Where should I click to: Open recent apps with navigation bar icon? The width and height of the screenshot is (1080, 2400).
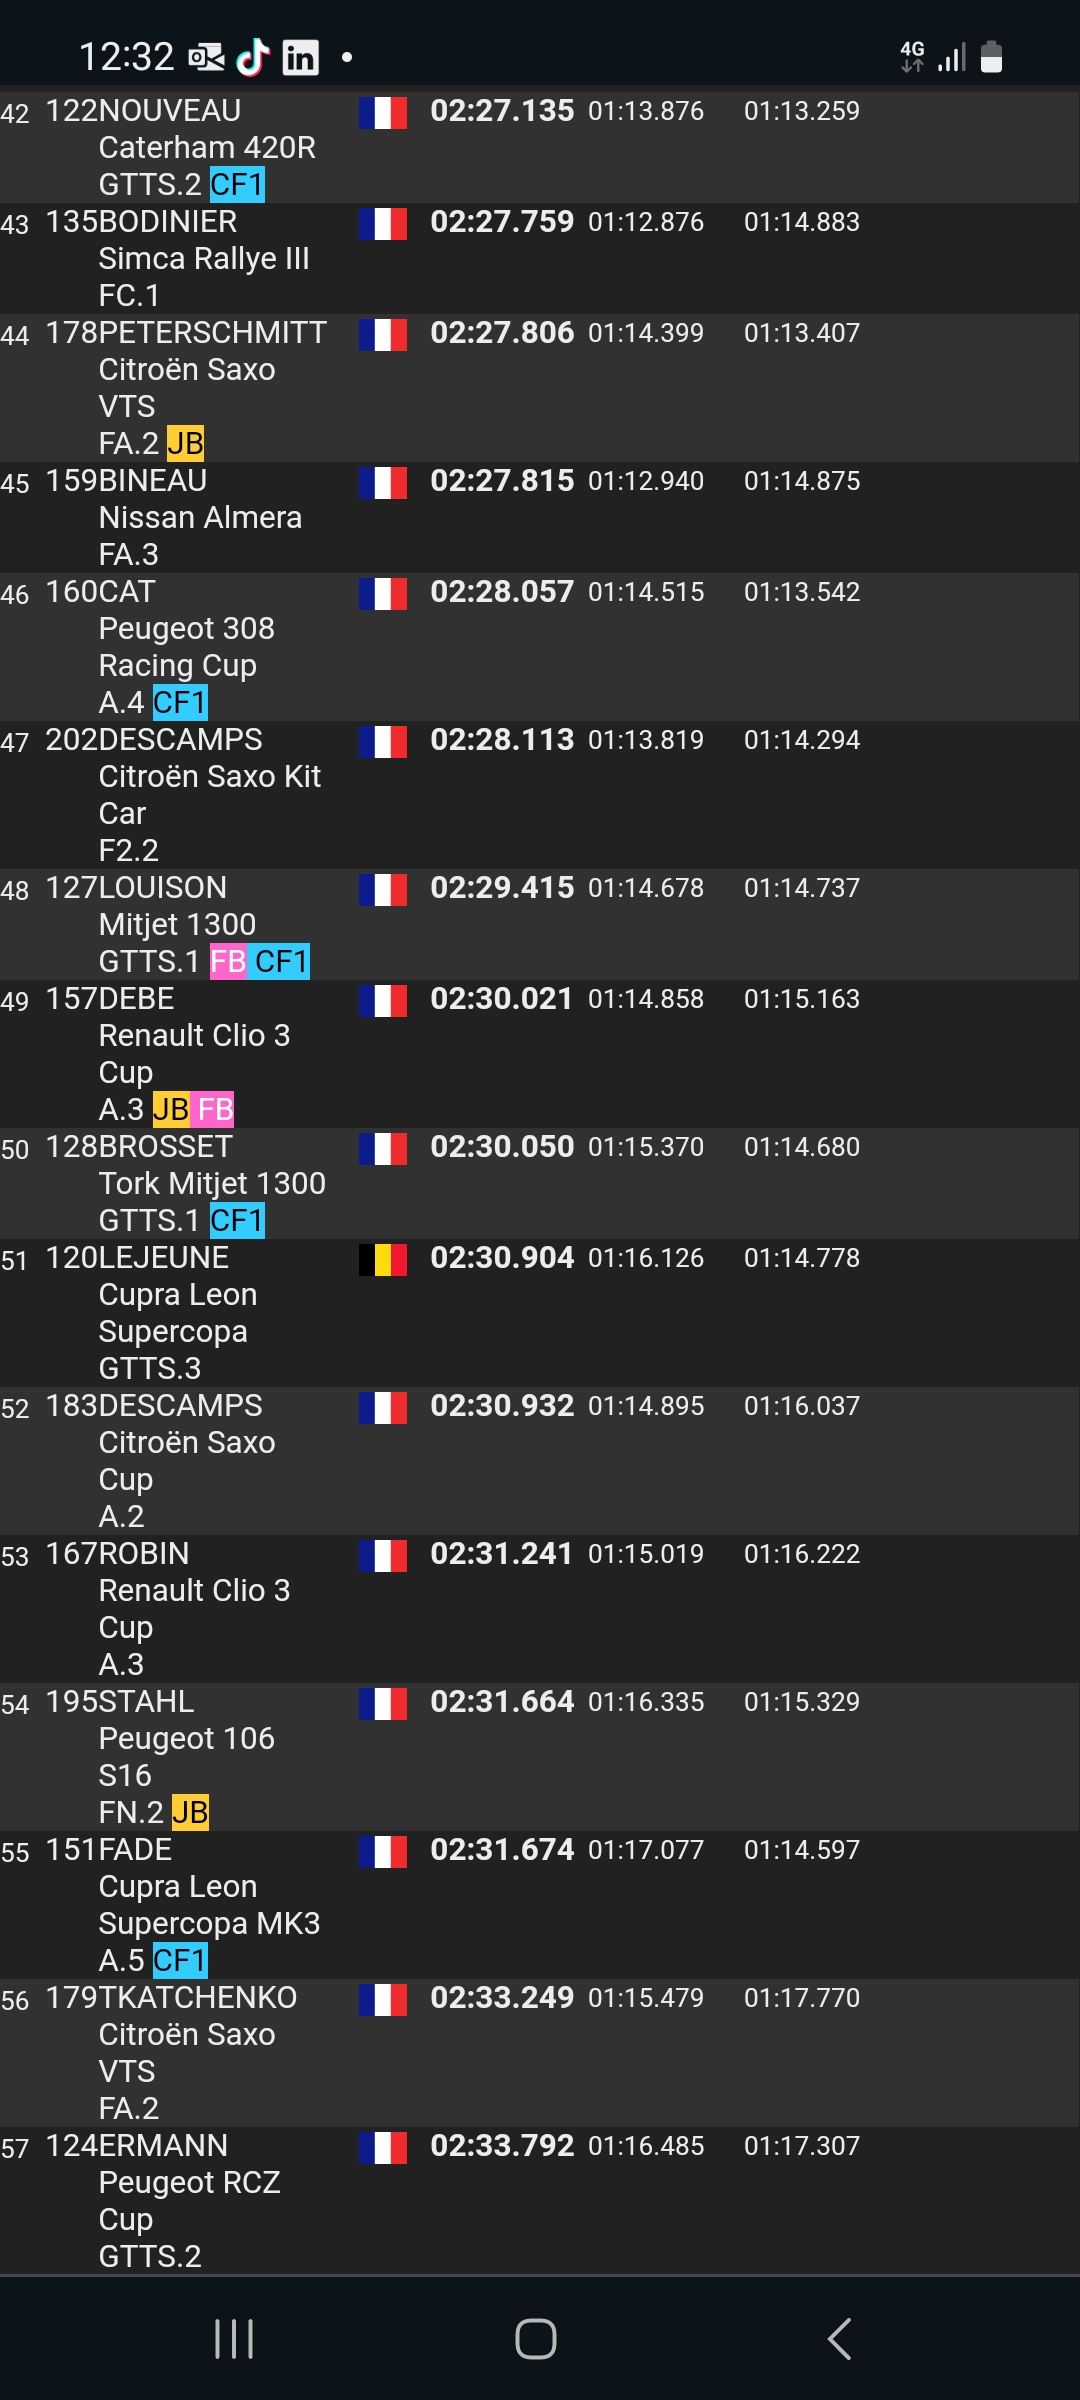[234, 2339]
